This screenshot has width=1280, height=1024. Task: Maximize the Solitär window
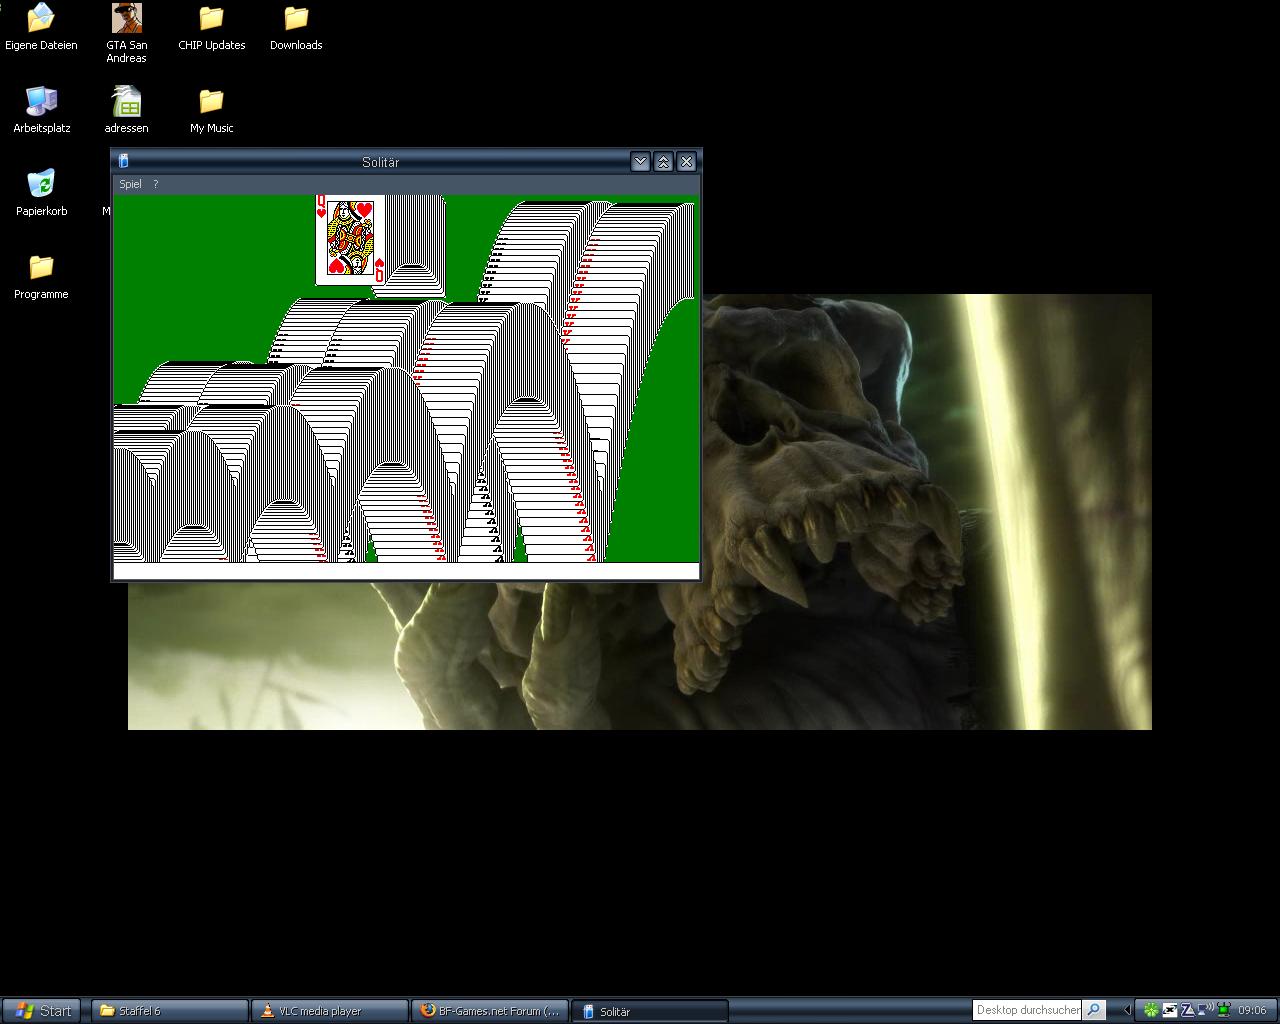[x=663, y=162]
